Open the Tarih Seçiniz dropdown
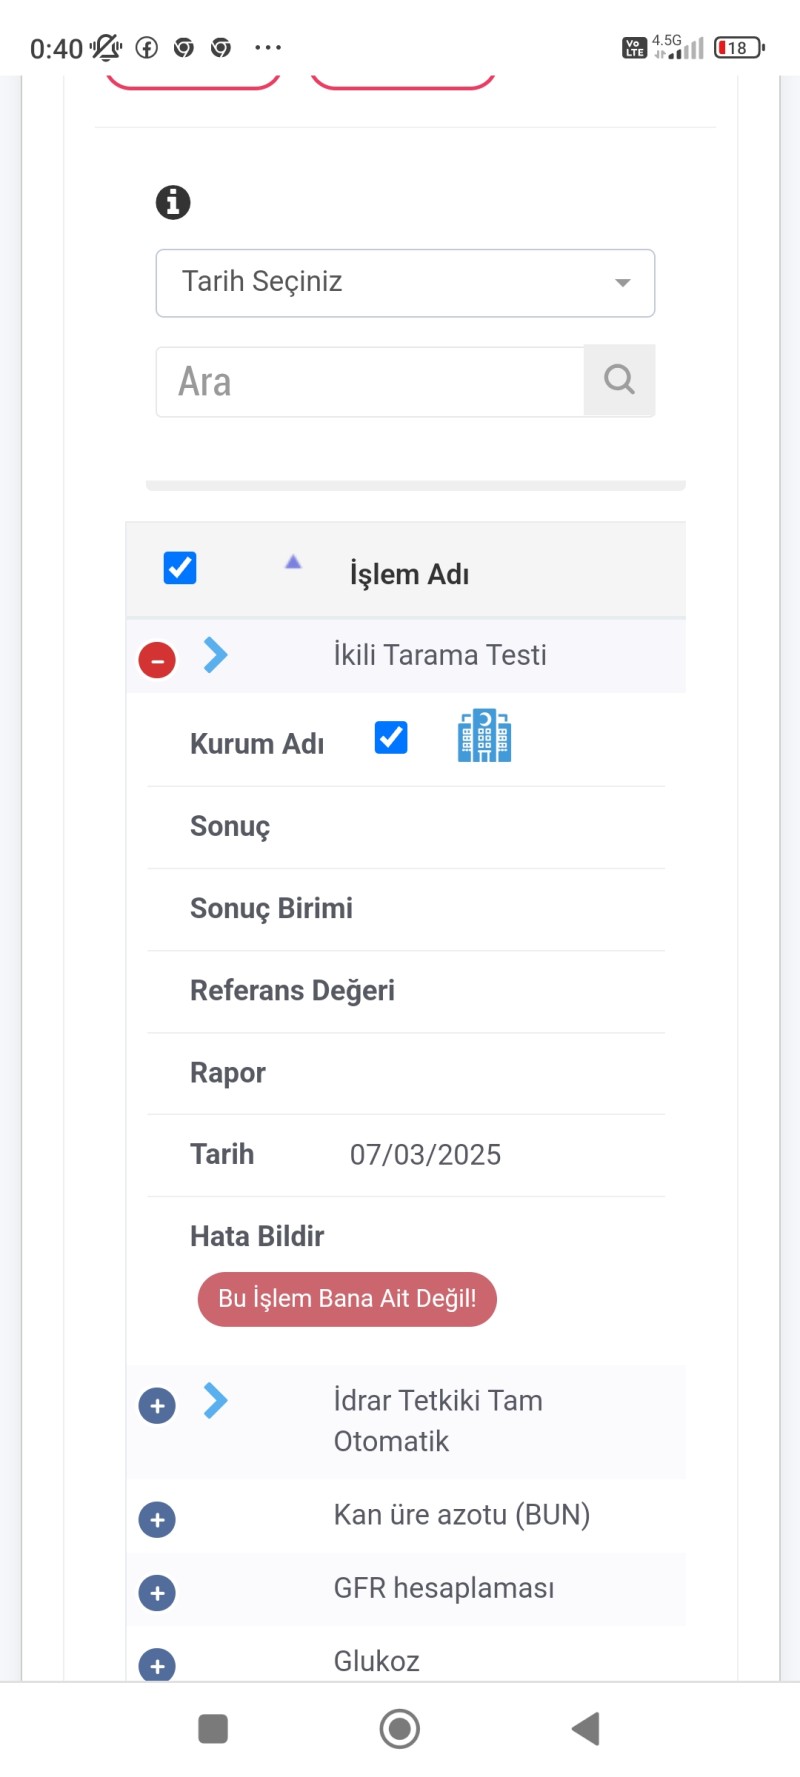 [x=405, y=283]
